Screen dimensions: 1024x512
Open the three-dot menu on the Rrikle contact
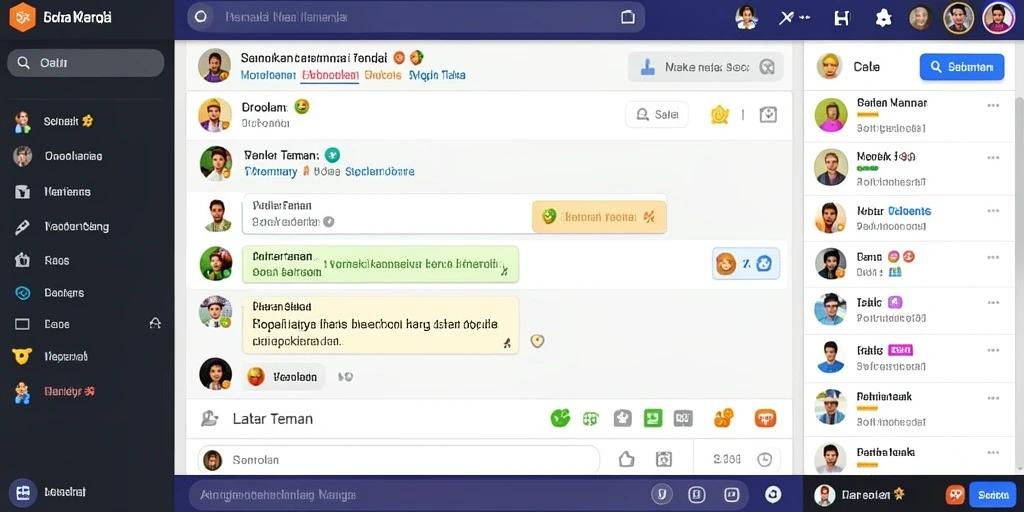coord(993,351)
